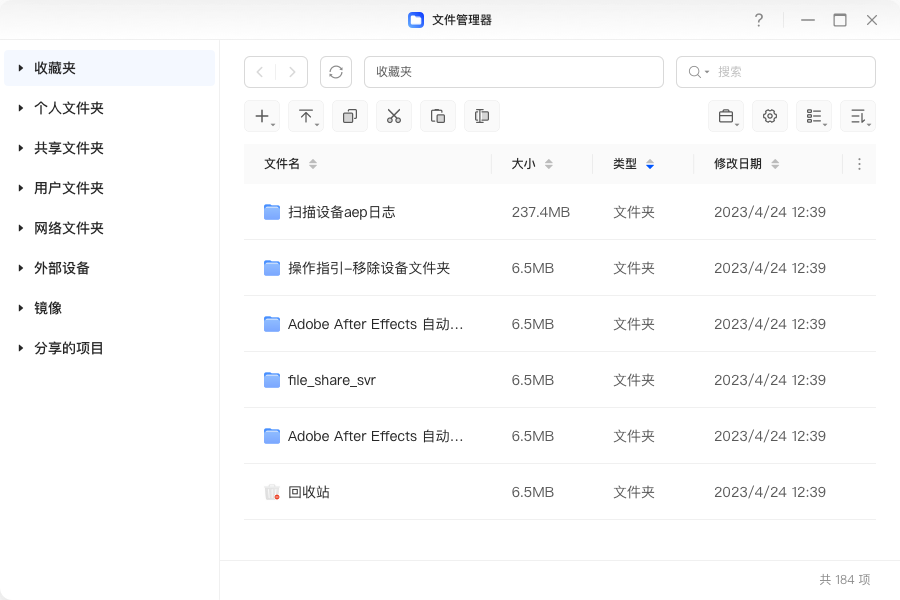Click the 237.4MB size cell
900x600 pixels.
pyautogui.click(x=541, y=212)
